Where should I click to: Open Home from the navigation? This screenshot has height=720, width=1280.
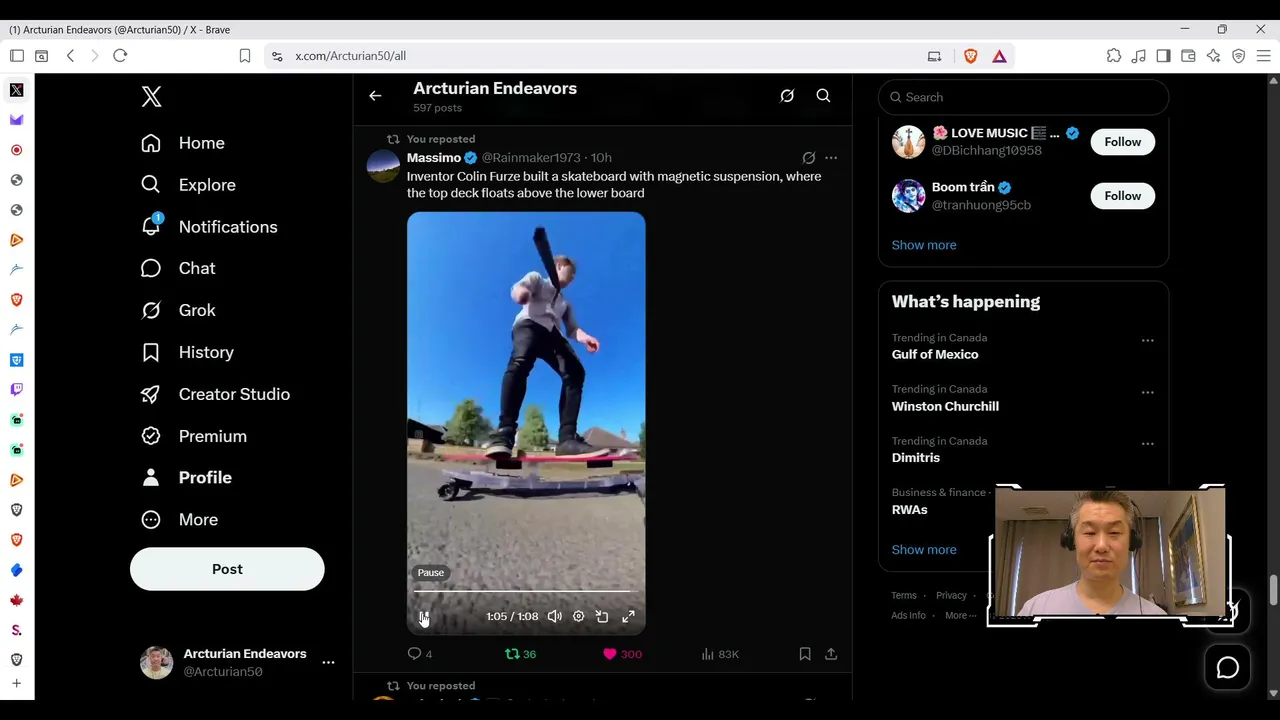183,143
